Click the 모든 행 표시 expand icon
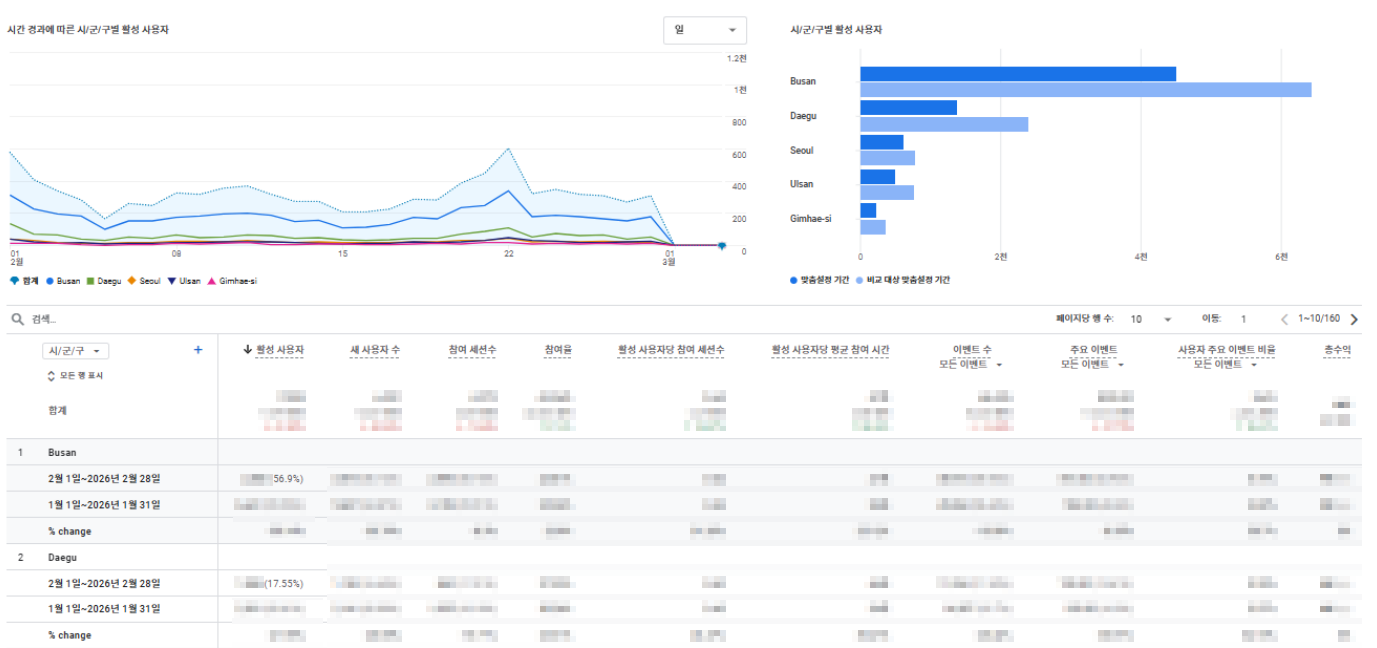The height and width of the screenshot is (648, 1377). [x=52, y=376]
